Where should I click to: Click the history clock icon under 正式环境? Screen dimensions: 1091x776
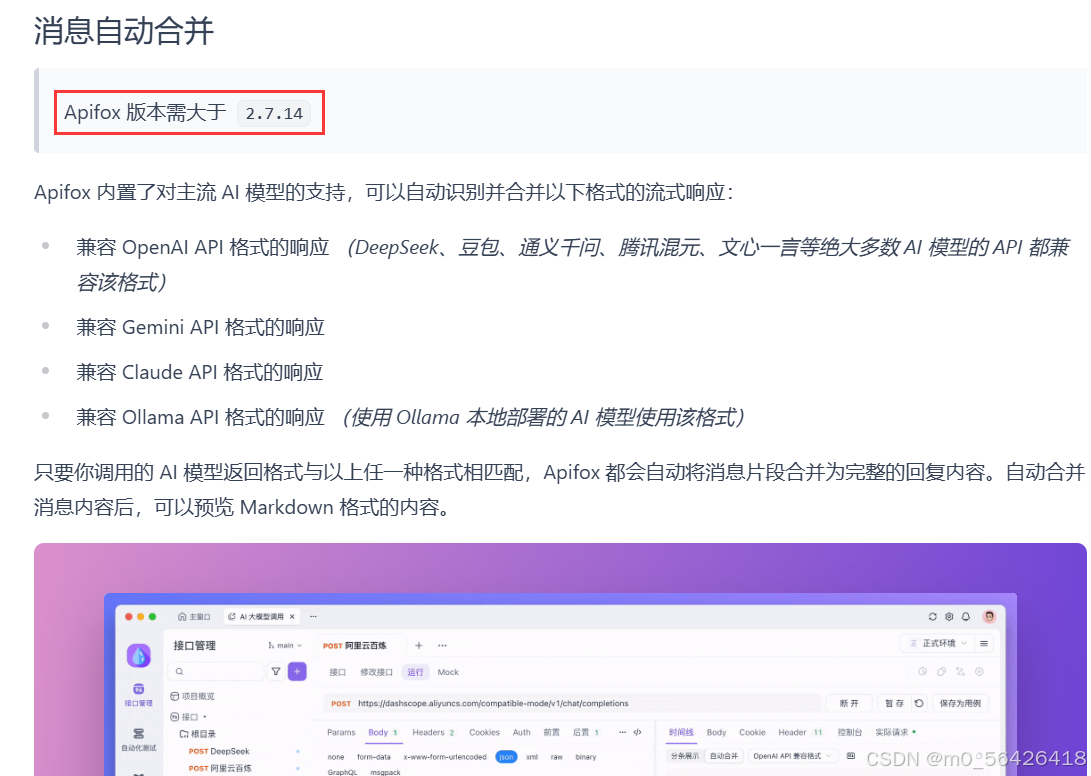923,672
